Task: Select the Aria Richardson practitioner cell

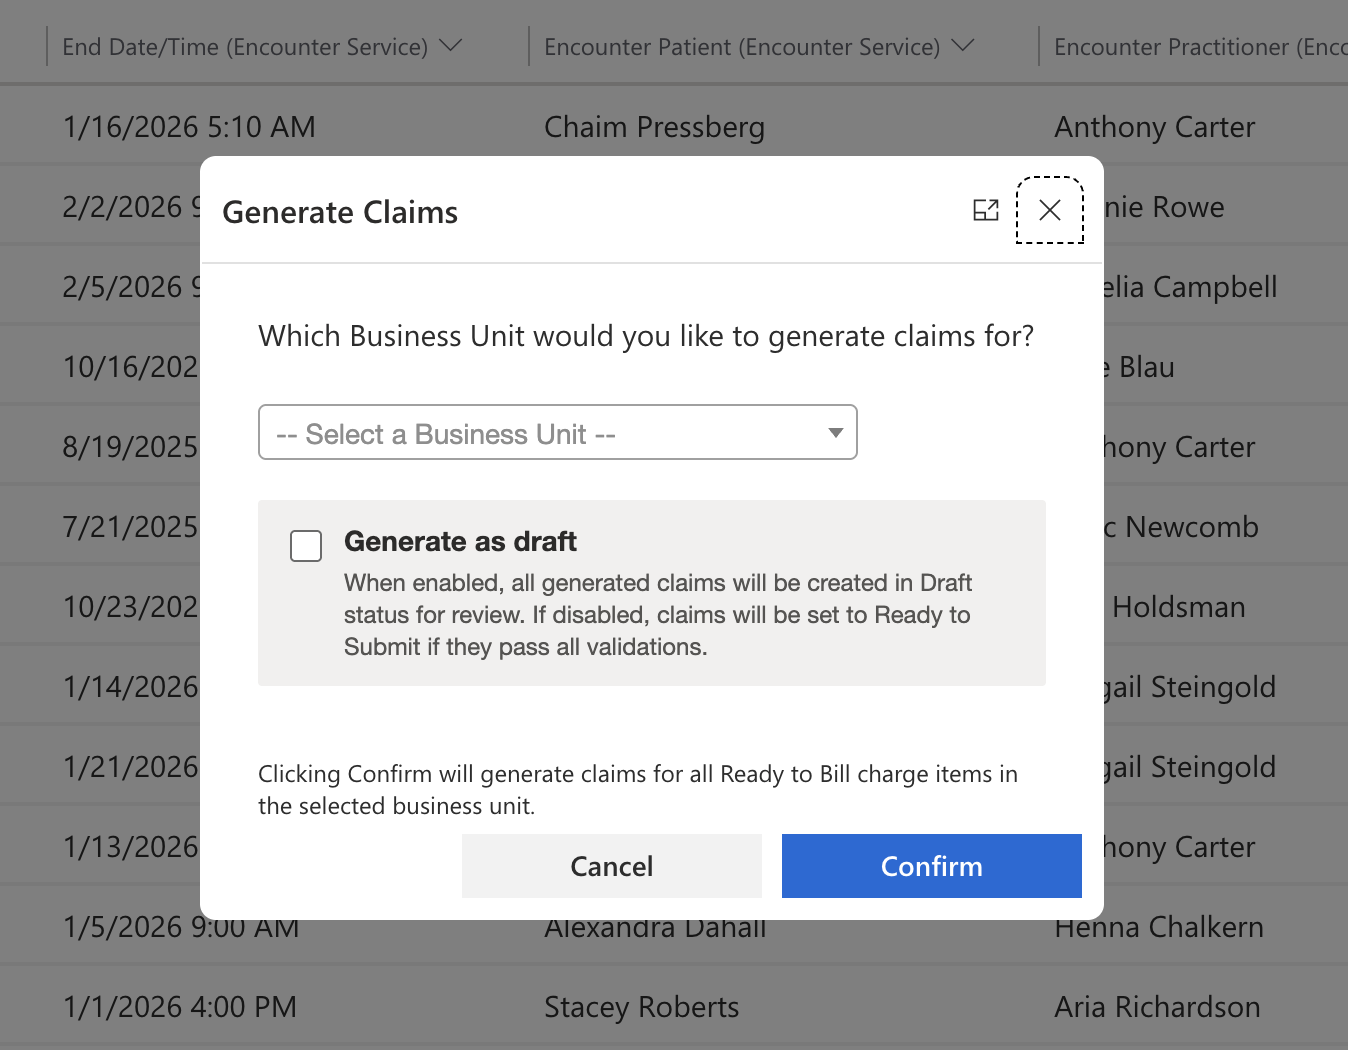Action: coord(1157,1007)
